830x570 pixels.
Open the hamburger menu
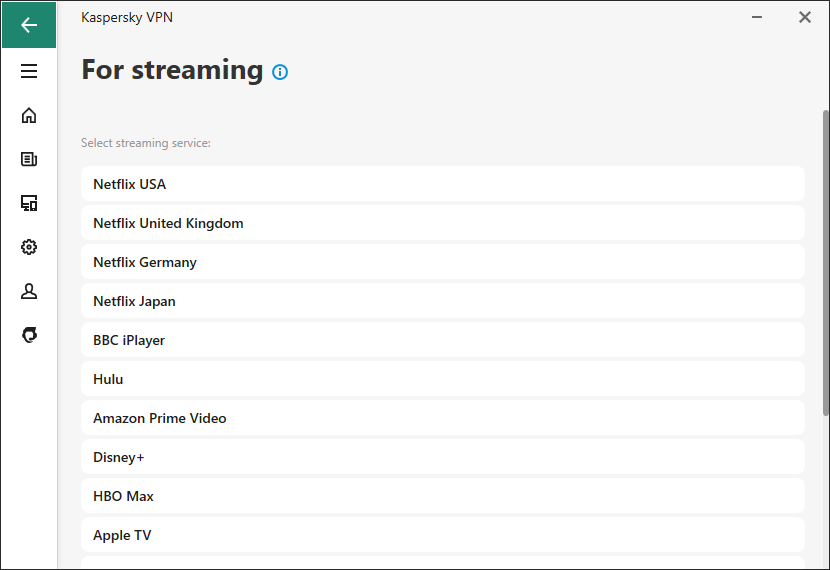click(x=29, y=71)
